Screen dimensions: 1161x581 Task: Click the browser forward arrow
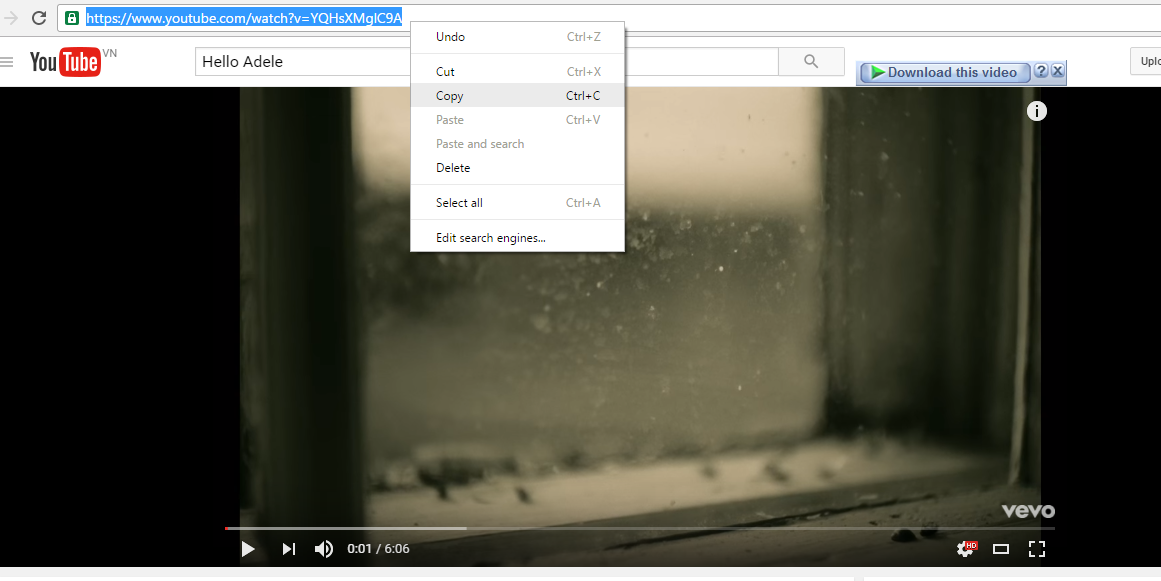[x=10, y=18]
